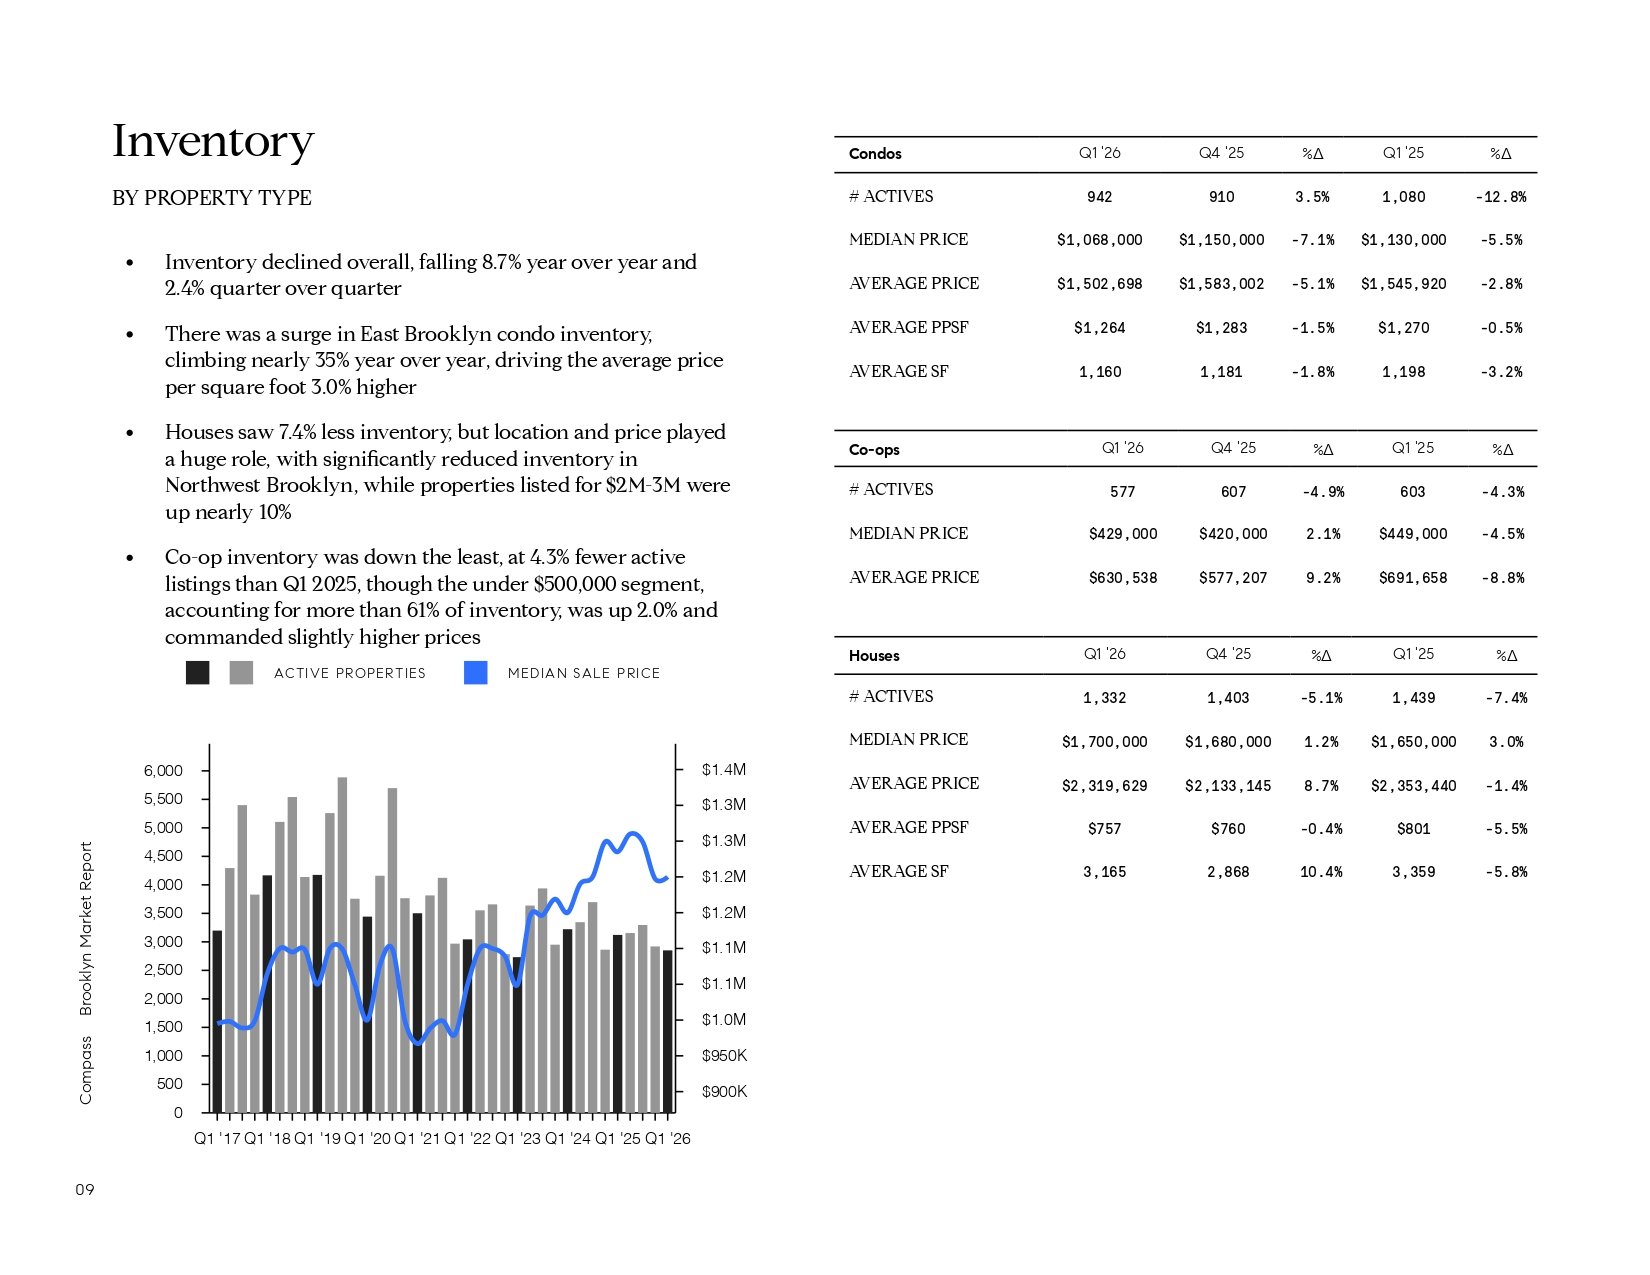Click the 6,000 label on chart axis
This screenshot has height=1275, width=1650.
163,771
